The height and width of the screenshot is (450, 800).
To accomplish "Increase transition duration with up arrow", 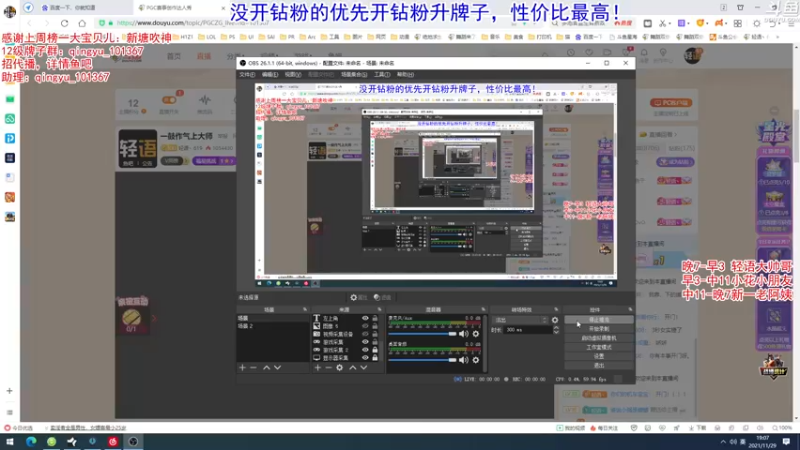I will (556, 328).
